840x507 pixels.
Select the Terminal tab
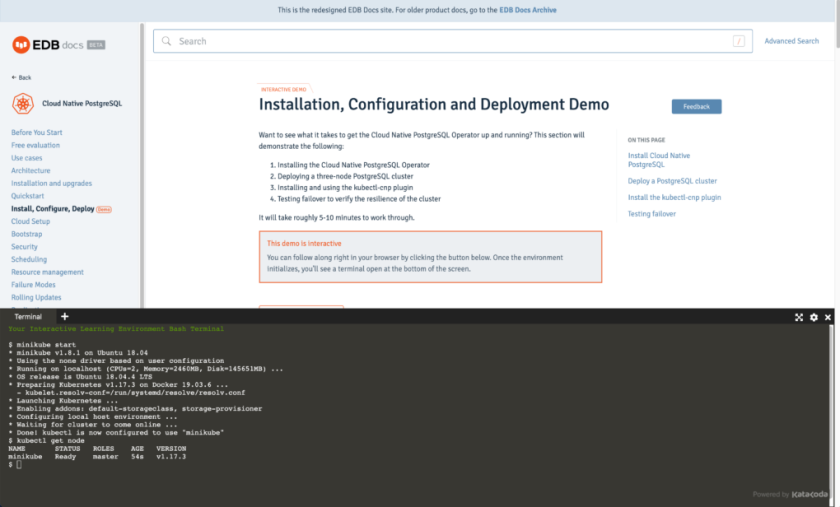pos(28,317)
